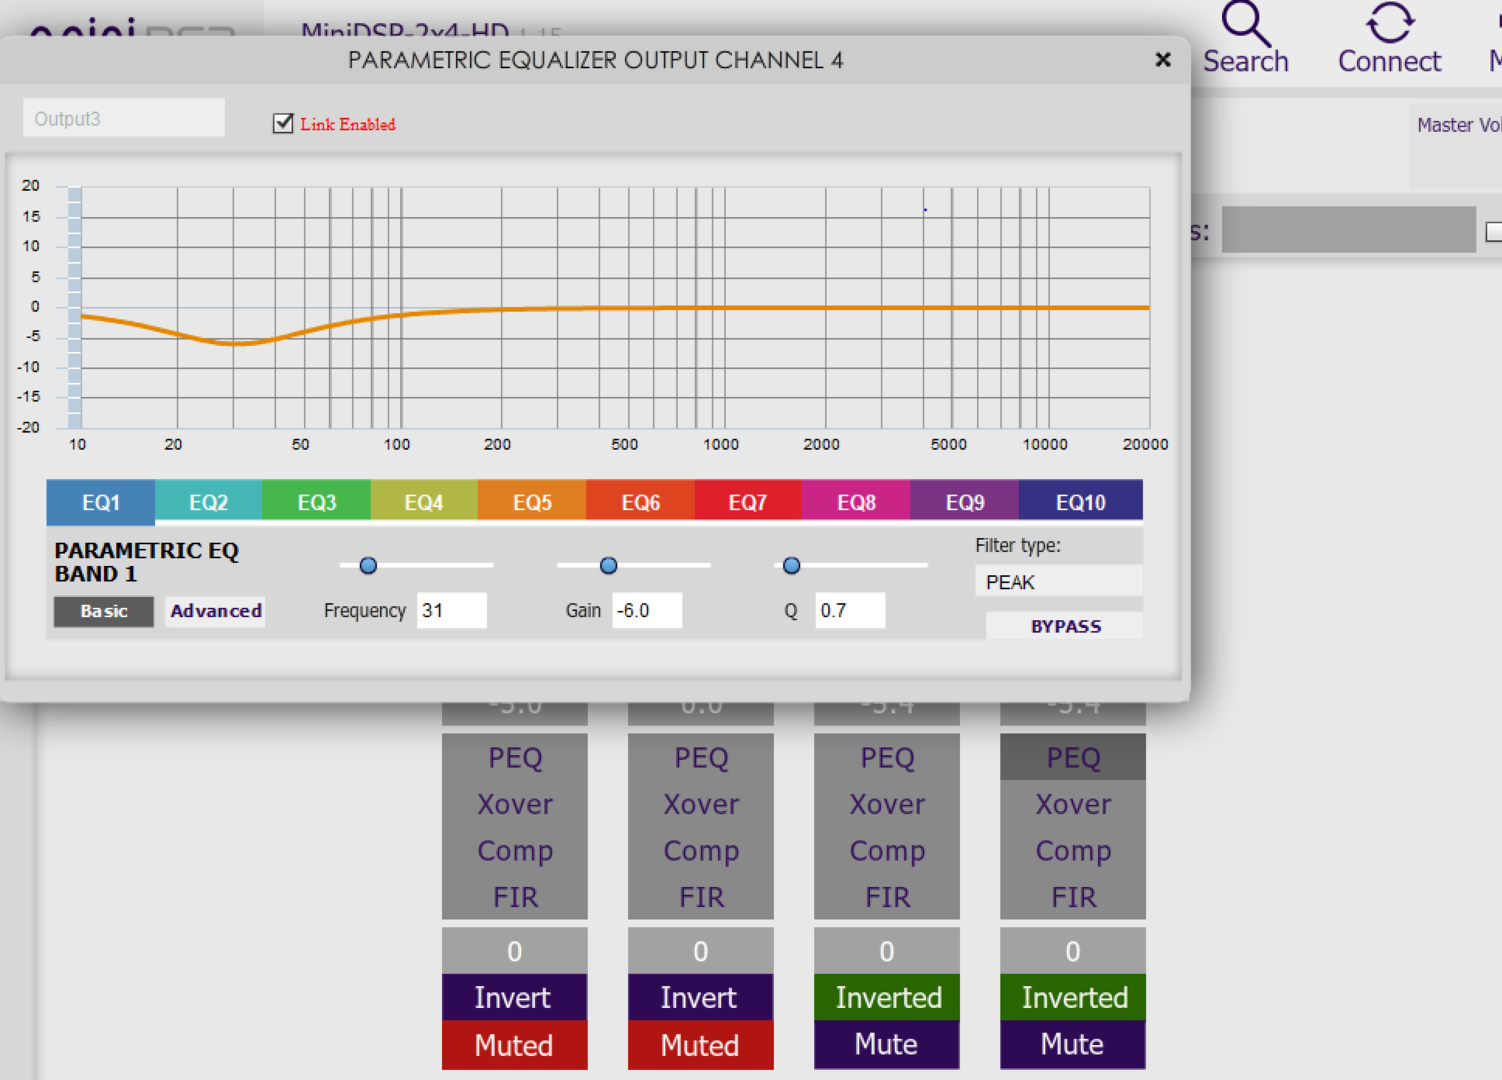
Task: Switch to the EQ5 band tab
Action: tap(532, 502)
